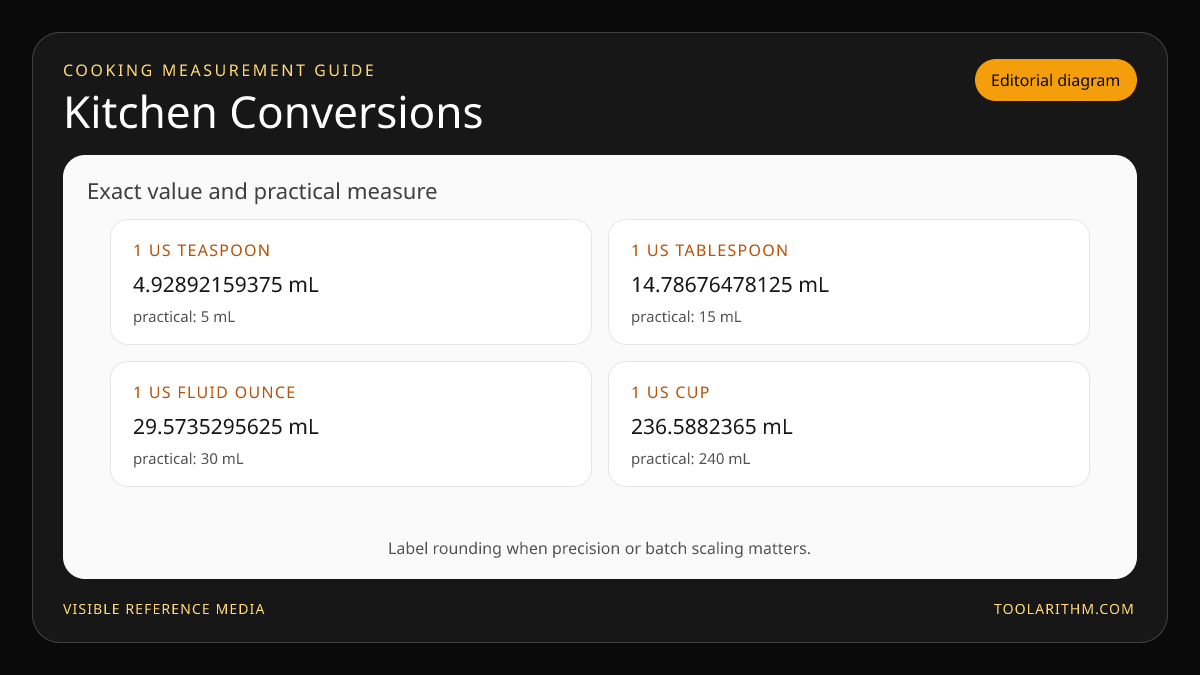Click 'practical: 240 mL' text
This screenshot has height=675, width=1200.
point(690,459)
